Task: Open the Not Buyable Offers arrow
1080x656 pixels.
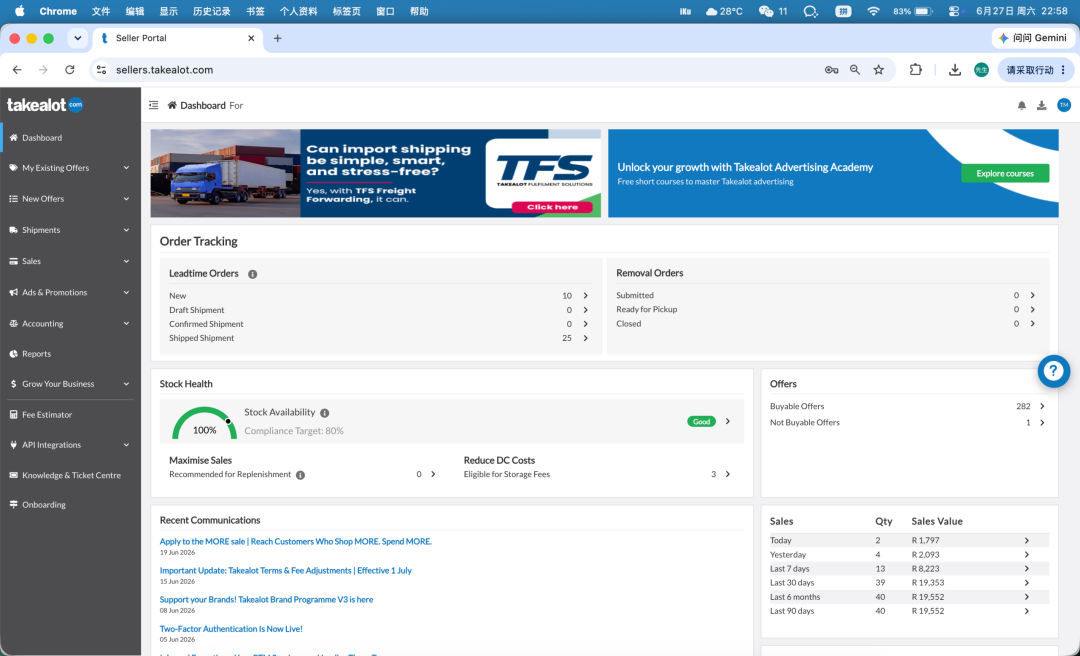Action: [x=1042, y=422]
